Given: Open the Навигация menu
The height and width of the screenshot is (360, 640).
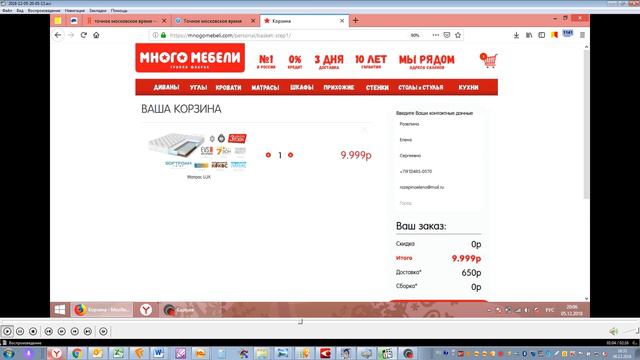Looking at the screenshot, I should coord(75,11).
